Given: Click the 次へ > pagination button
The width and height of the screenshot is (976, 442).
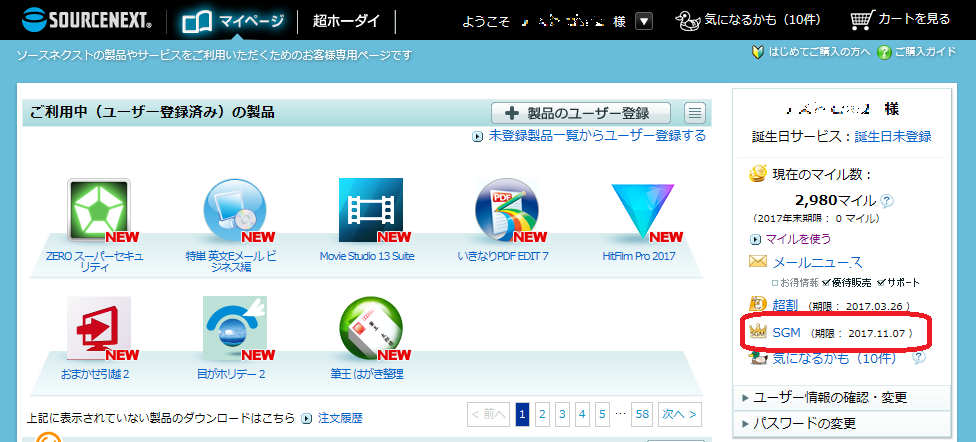Looking at the screenshot, I should coord(679,414).
